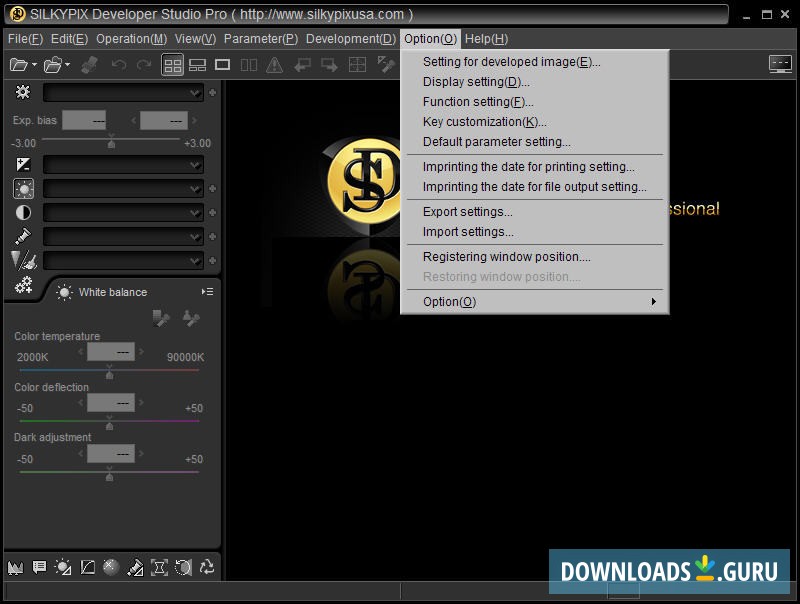Open the histogram icon in bottom bar
The image size is (800, 604).
coord(15,567)
